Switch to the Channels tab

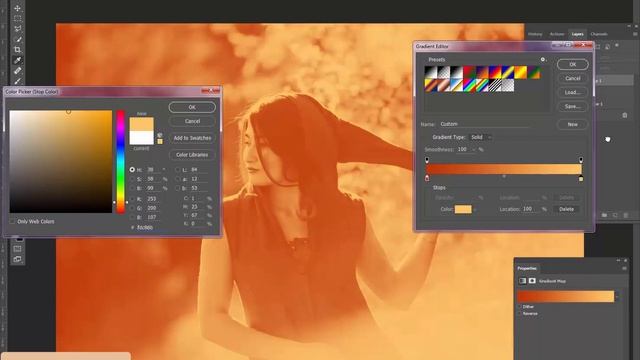click(x=599, y=34)
